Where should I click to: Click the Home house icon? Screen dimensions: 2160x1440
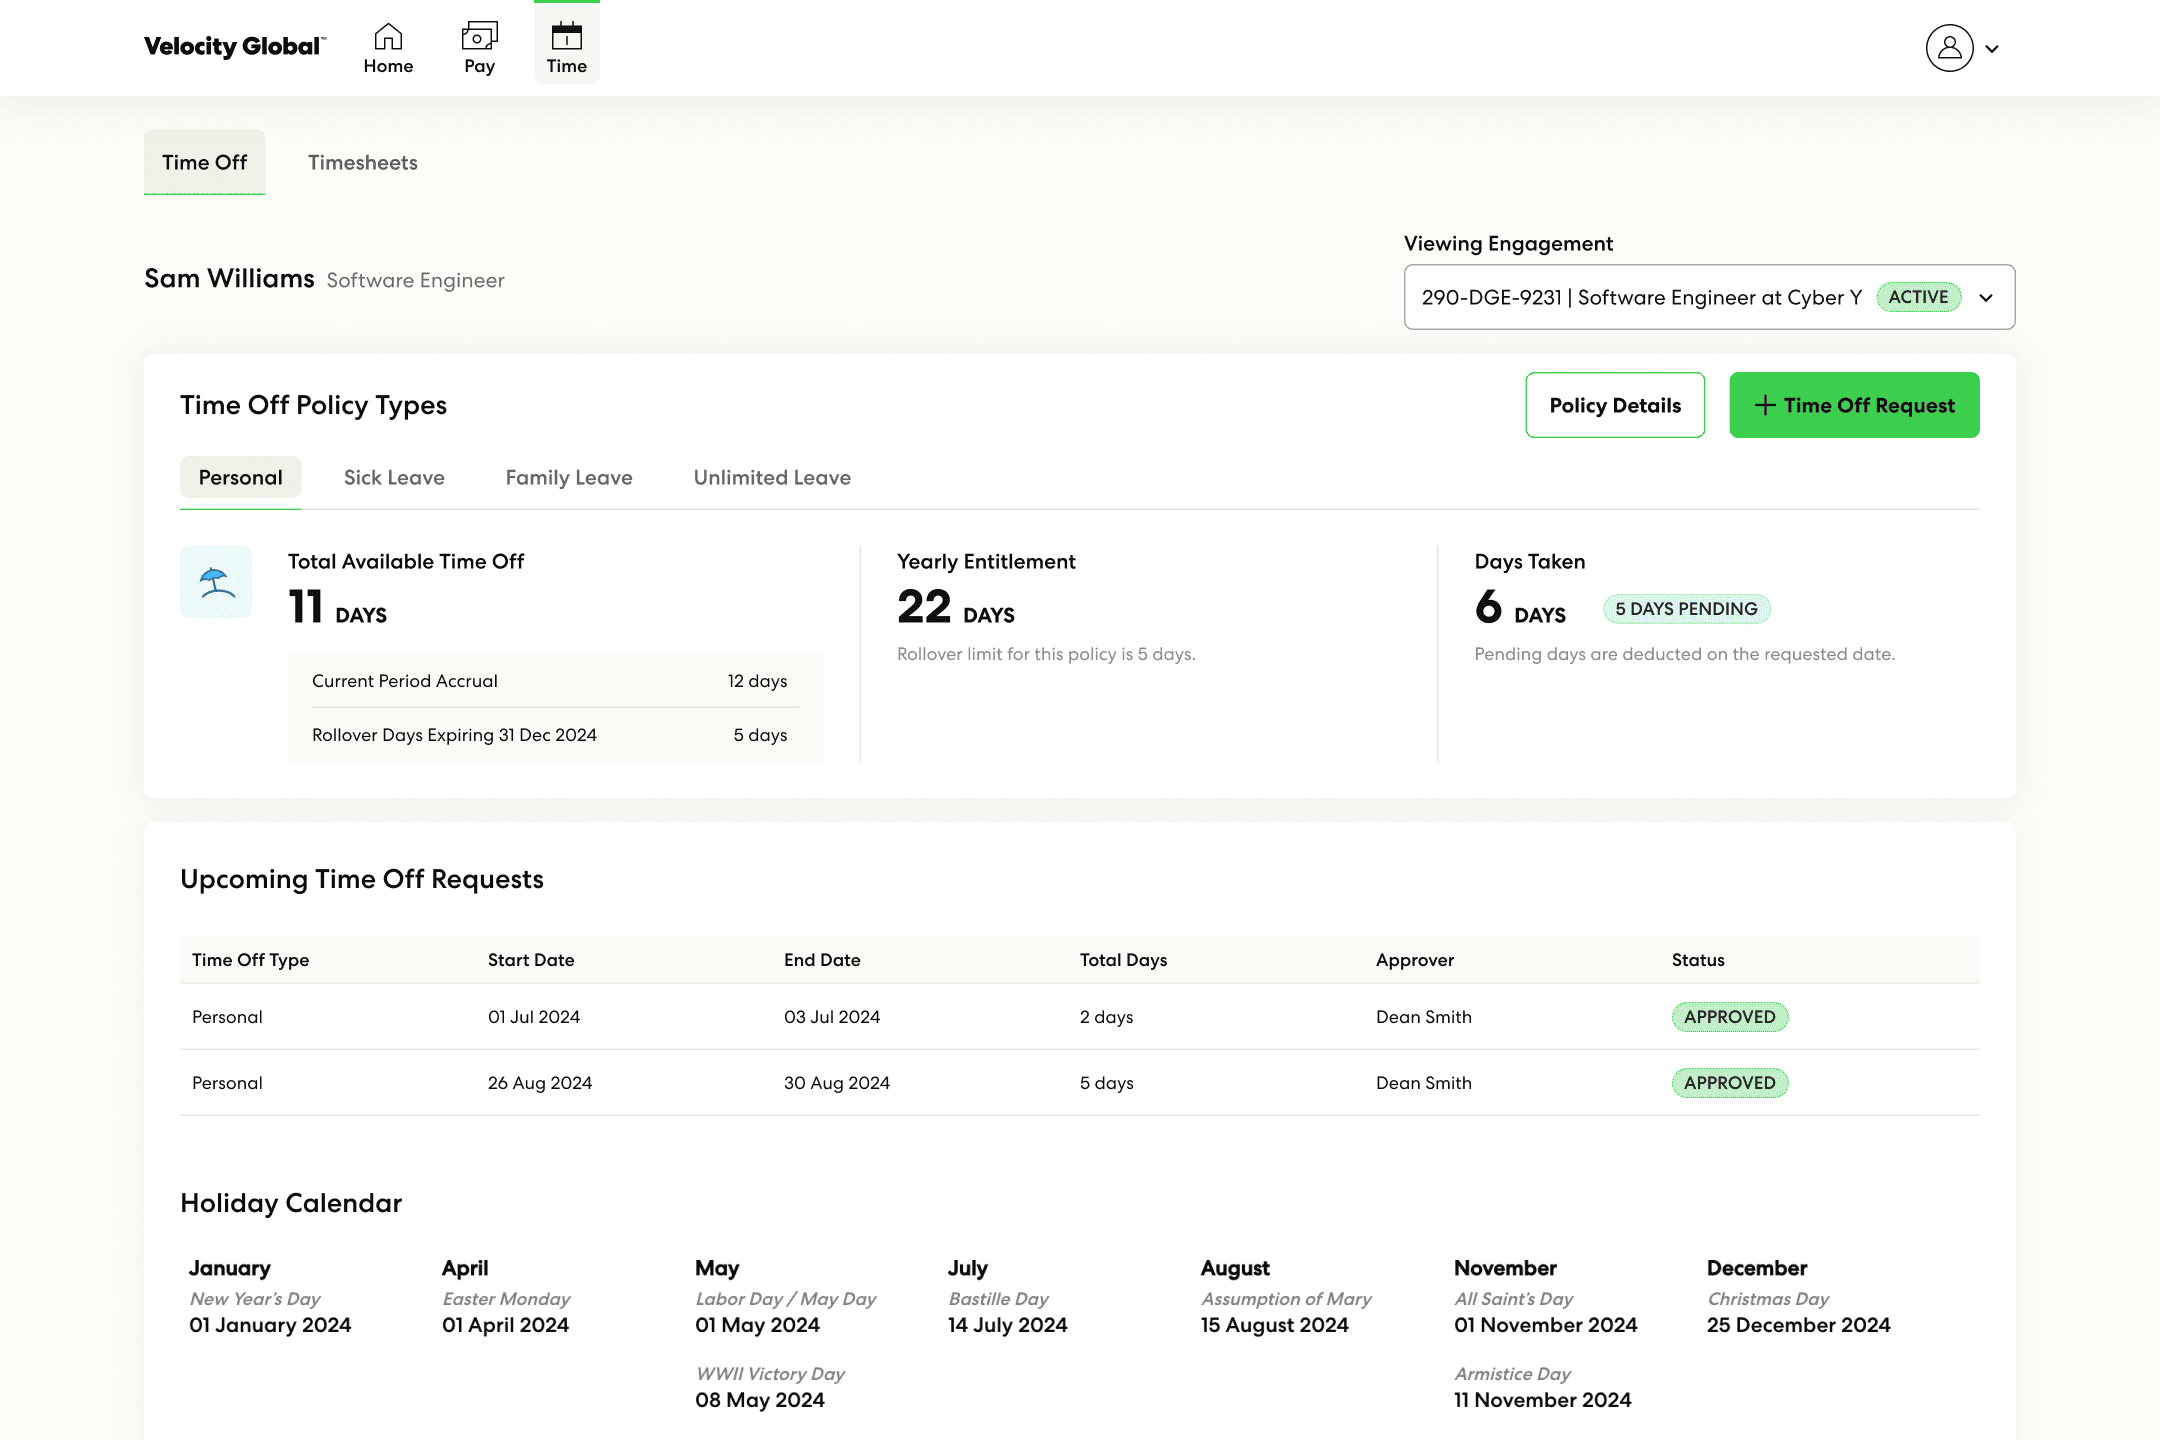coord(388,37)
